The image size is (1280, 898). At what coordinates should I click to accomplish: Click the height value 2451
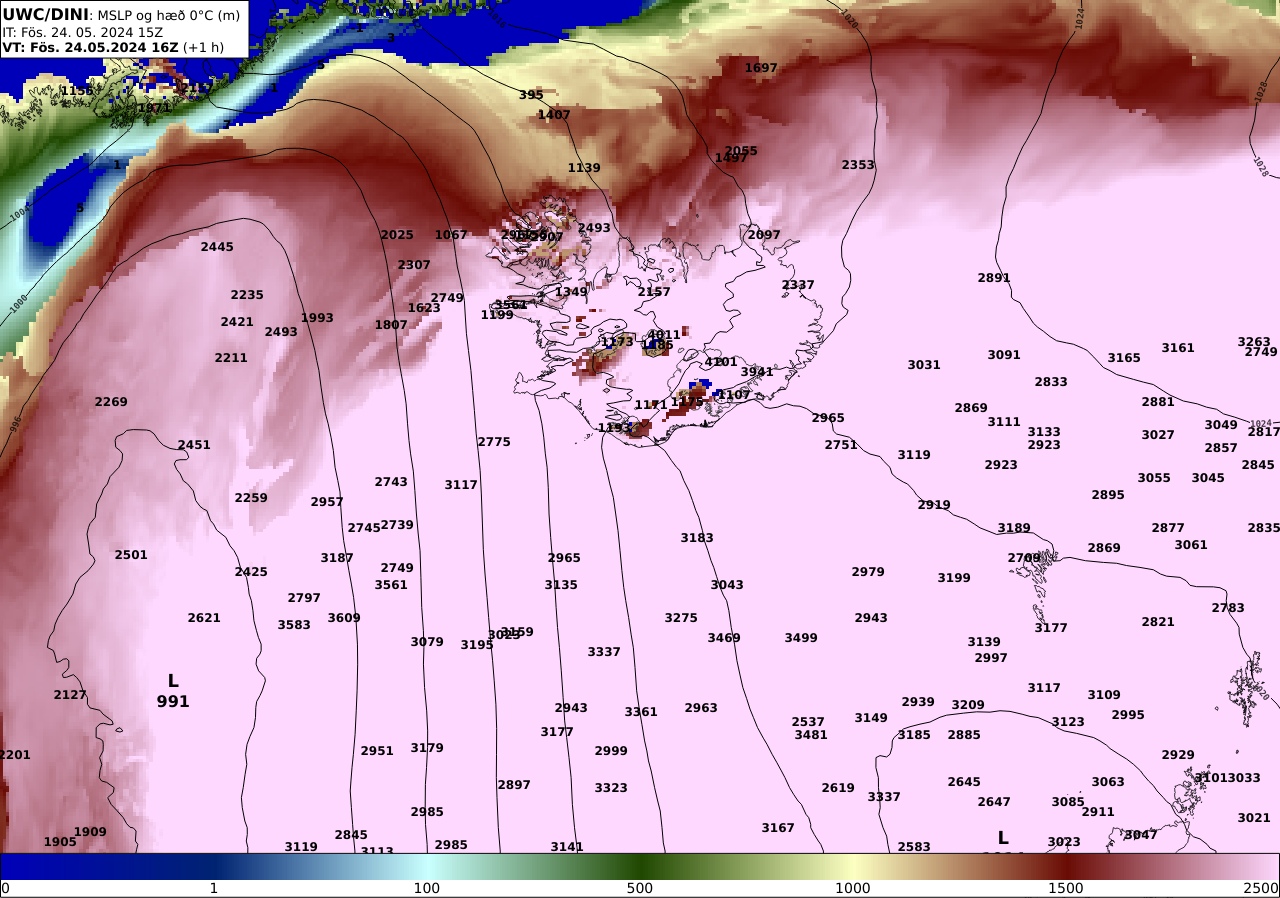194,445
